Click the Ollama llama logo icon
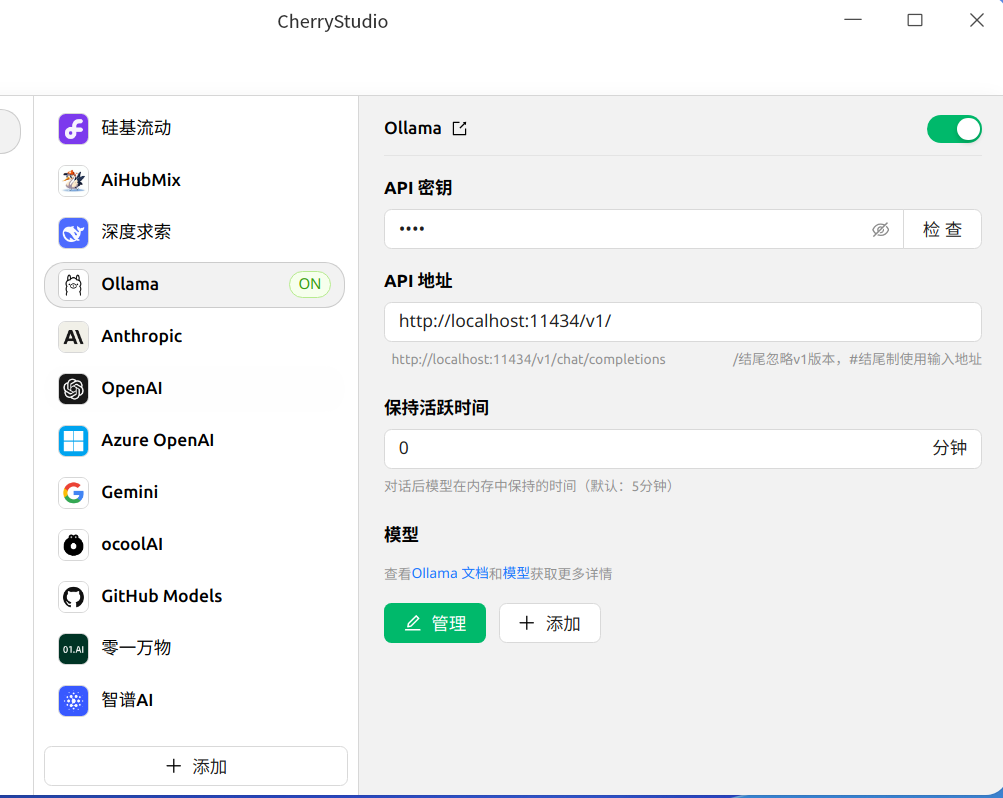The image size is (1003, 798). pyautogui.click(x=74, y=285)
